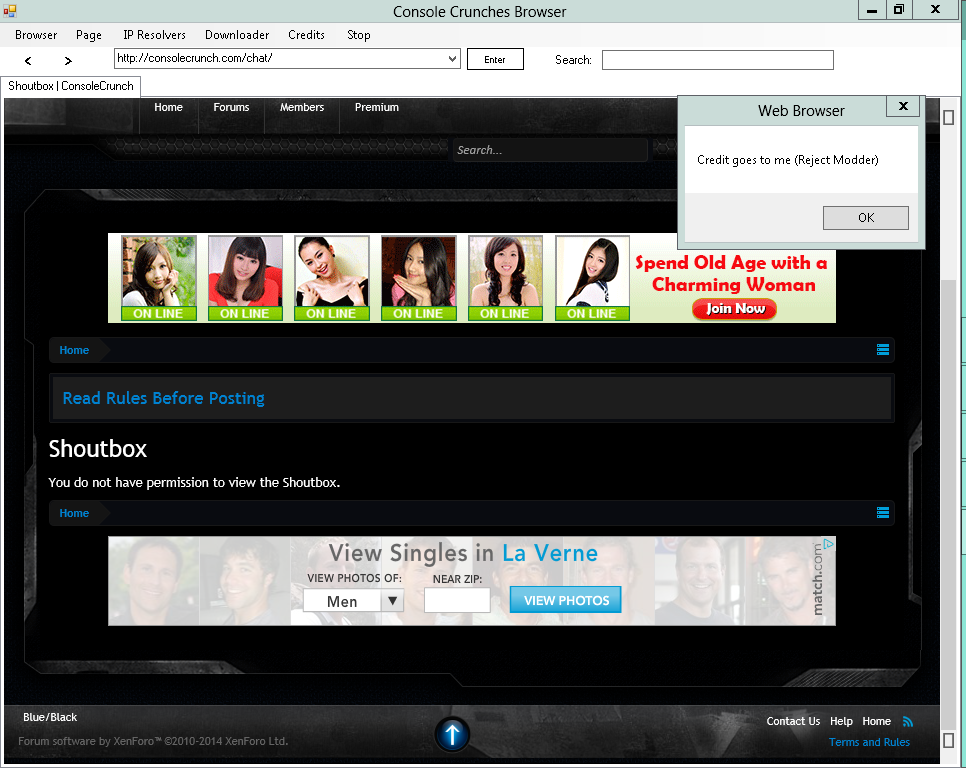Viewport: 966px width, 768px height.
Task: Click the Stop menu item
Action: coord(359,35)
